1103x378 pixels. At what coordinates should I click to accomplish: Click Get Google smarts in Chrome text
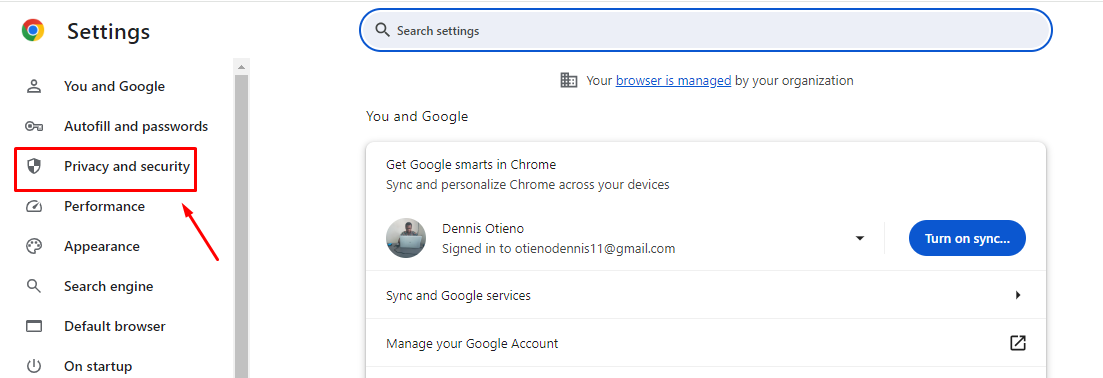tap(471, 164)
